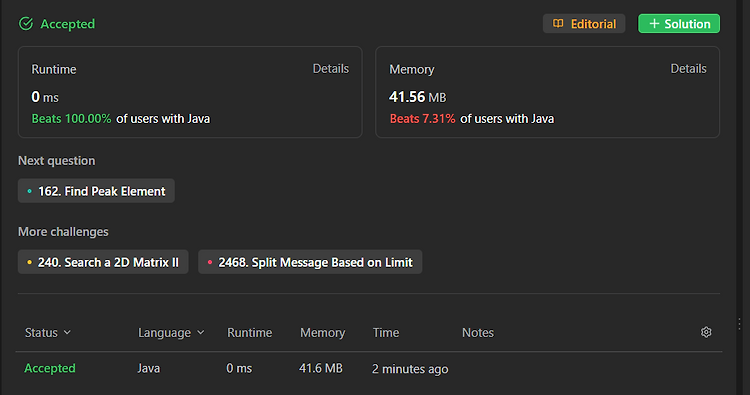750x395 pixels.
Task: Click the green Solution button
Action: point(679,23)
